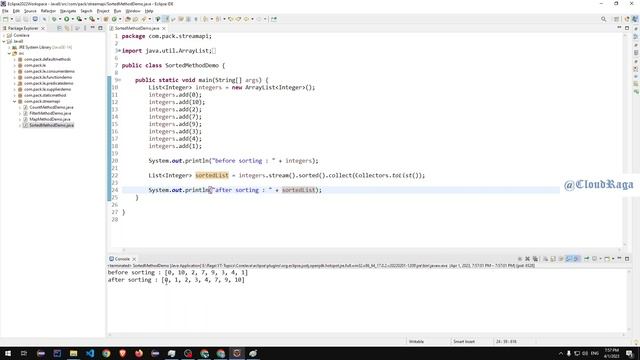
Task: Select CountMethodDemo.java in tree
Action: [x=51, y=107]
